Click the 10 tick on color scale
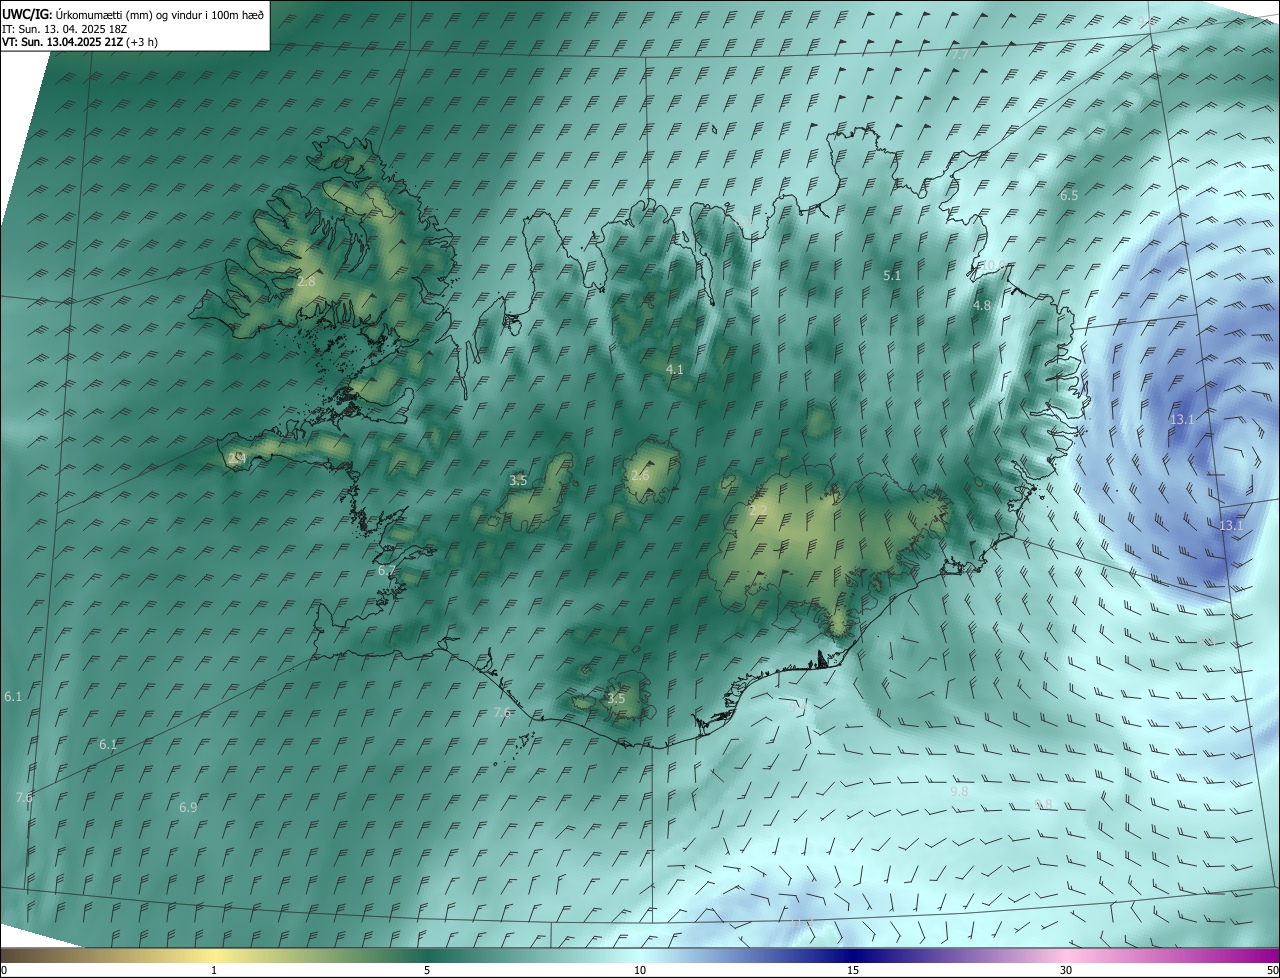The image size is (1280, 978). tap(640, 970)
